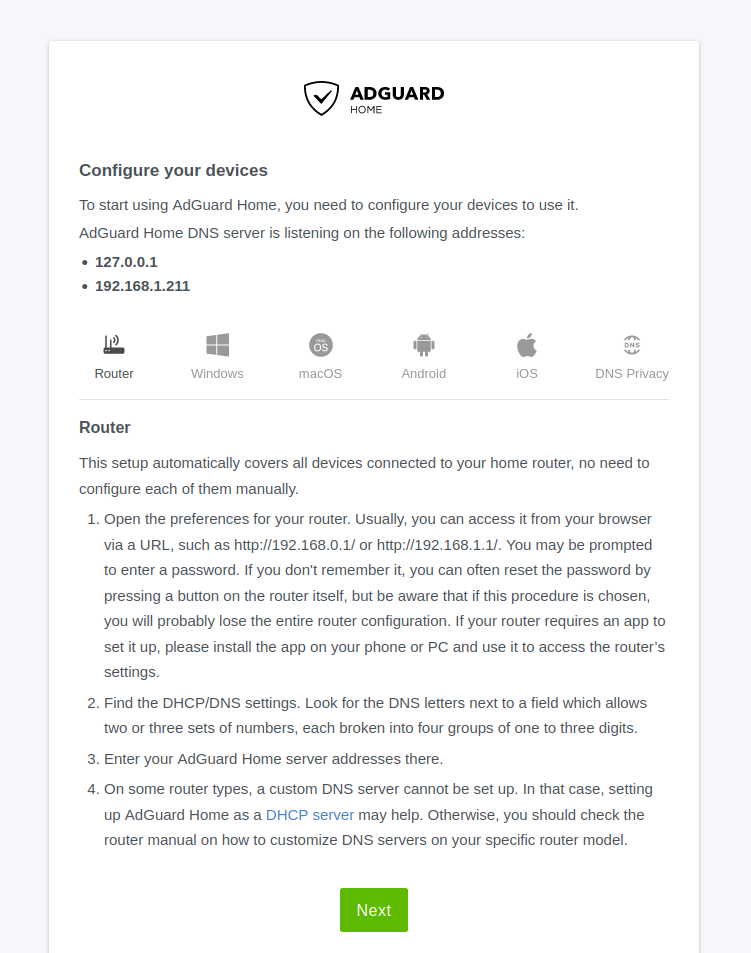Click the Android robot icon
The height and width of the screenshot is (953, 751).
pos(424,345)
